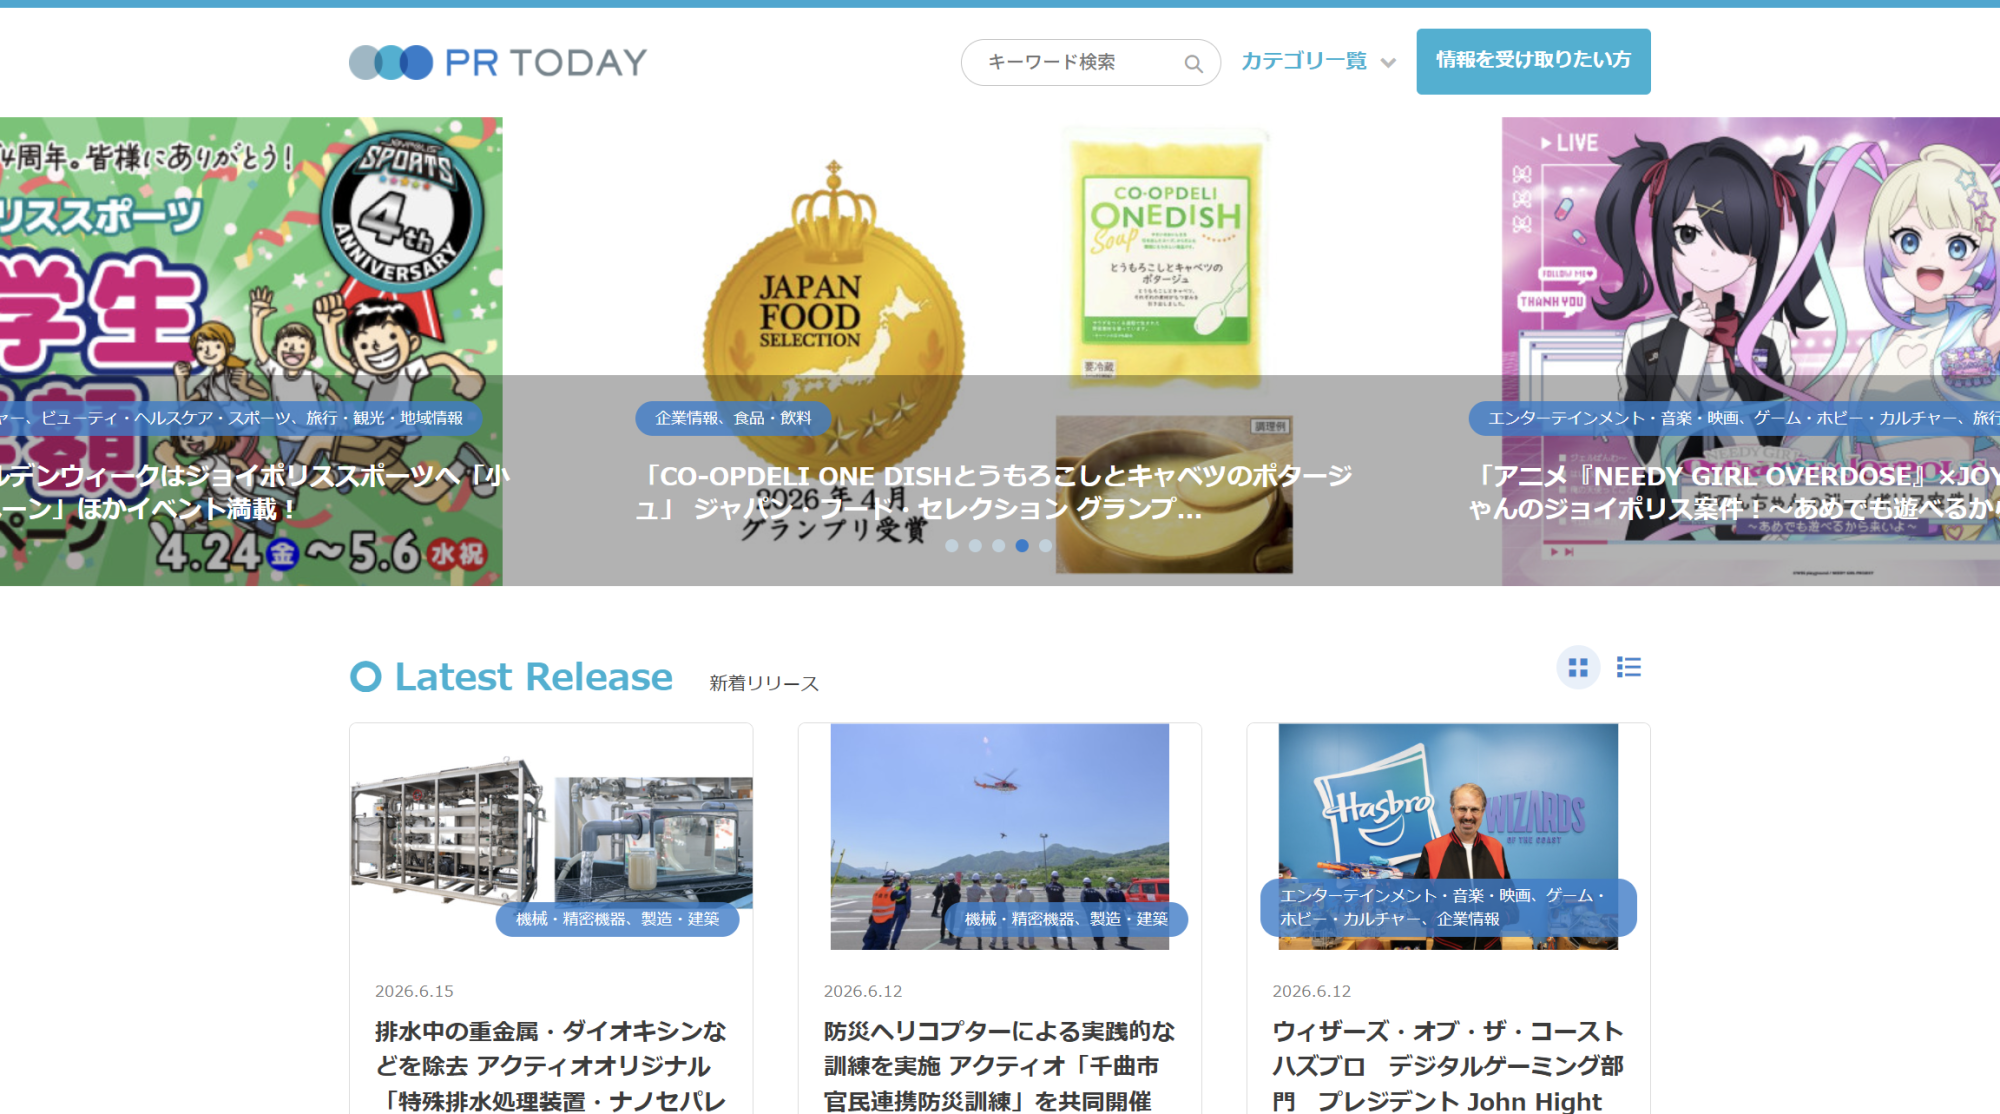The width and height of the screenshot is (2000, 1114).
Task: Open the 企業情報、食品・飲料 category tag
Action: pos(733,418)
